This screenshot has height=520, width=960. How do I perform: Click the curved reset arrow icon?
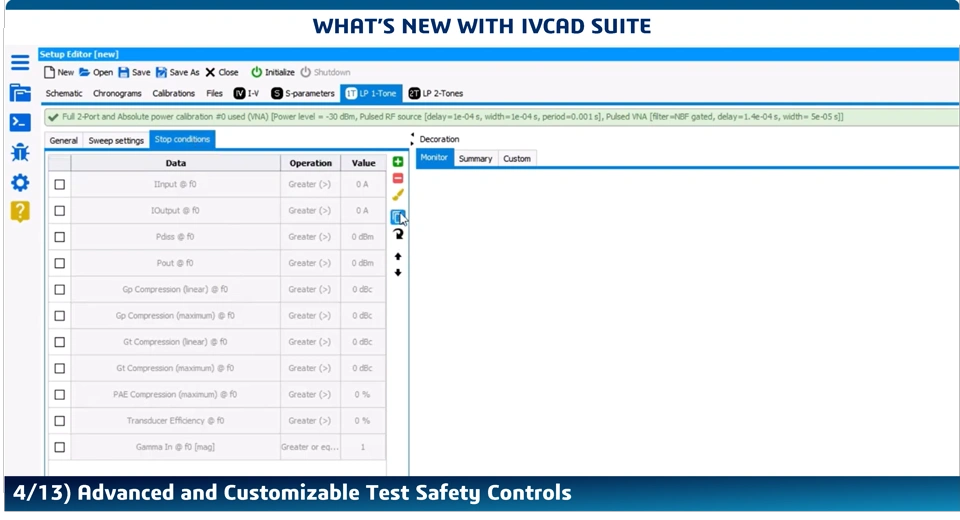[x=398, y=234]
